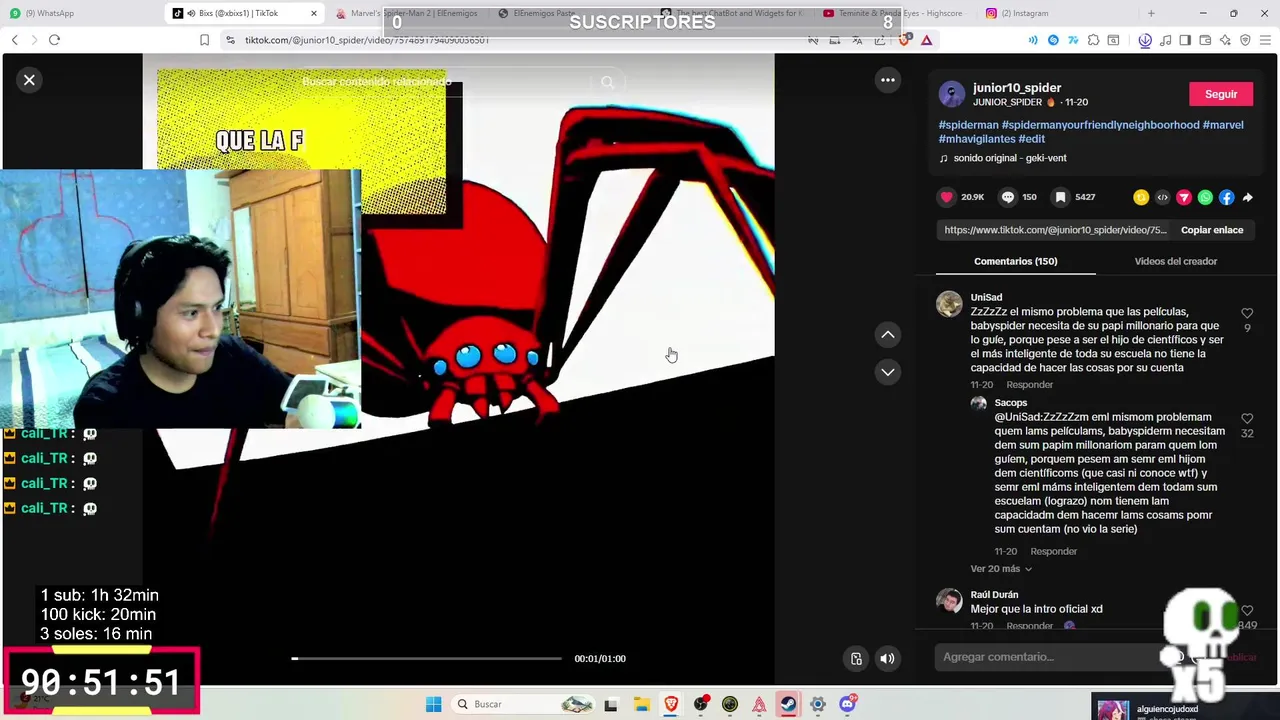Click the taskbar Buscar search box

click(x=525, y=704)
